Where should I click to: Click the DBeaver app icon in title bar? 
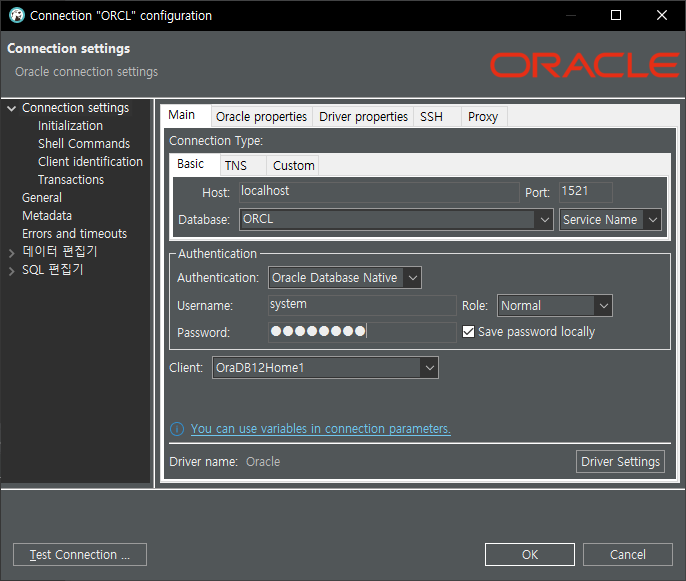17,15
